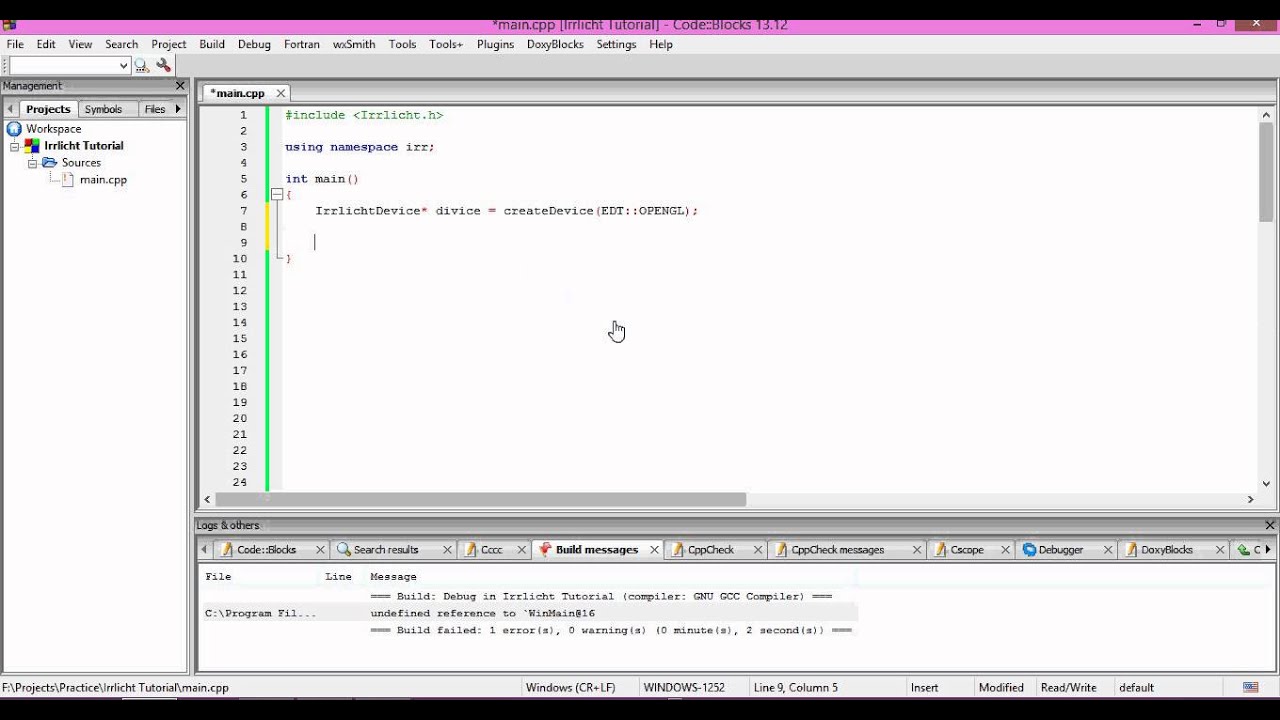This screenshot has height=720, width=1280.
Task: Click the search magnifier icon in toolbar
Action: pyautogui.click(x=141, y=66)
